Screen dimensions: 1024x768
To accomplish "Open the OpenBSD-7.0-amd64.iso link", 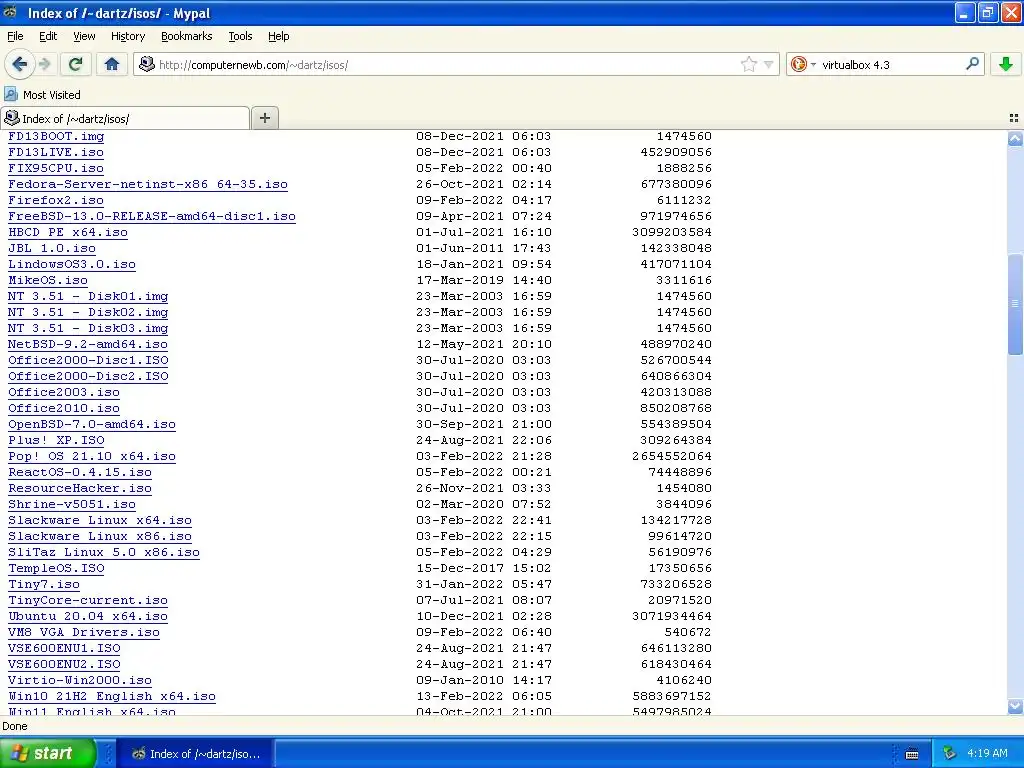I will (92, 424).
